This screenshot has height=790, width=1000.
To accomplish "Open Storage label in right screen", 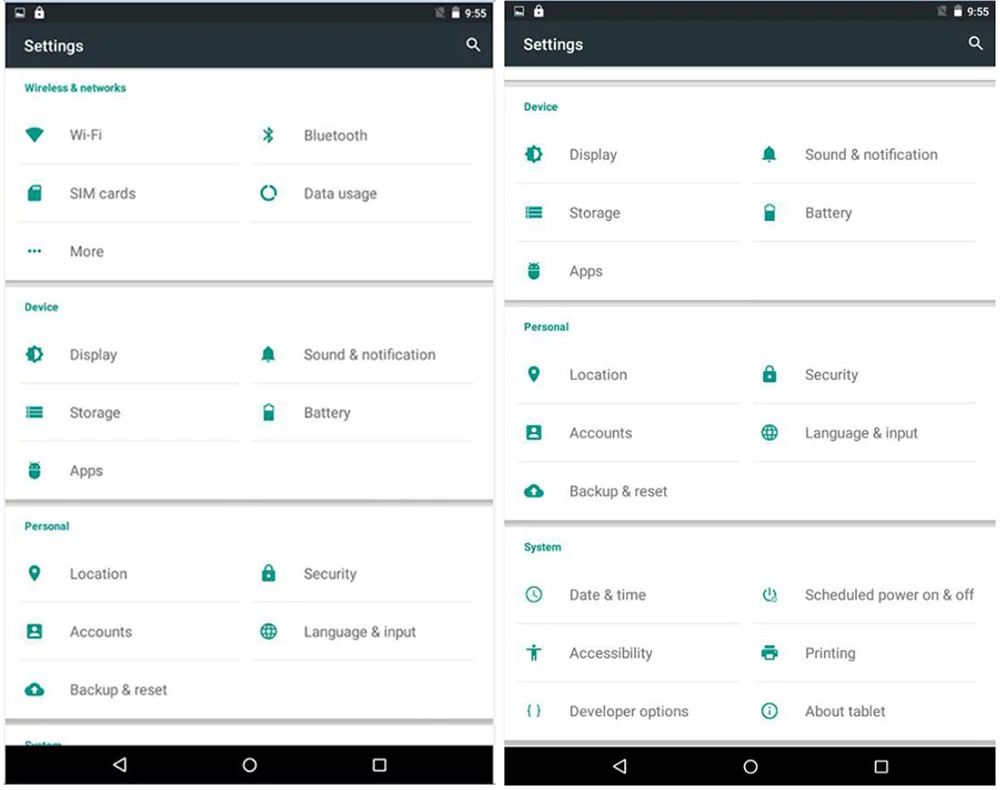I will pos(594,213).
